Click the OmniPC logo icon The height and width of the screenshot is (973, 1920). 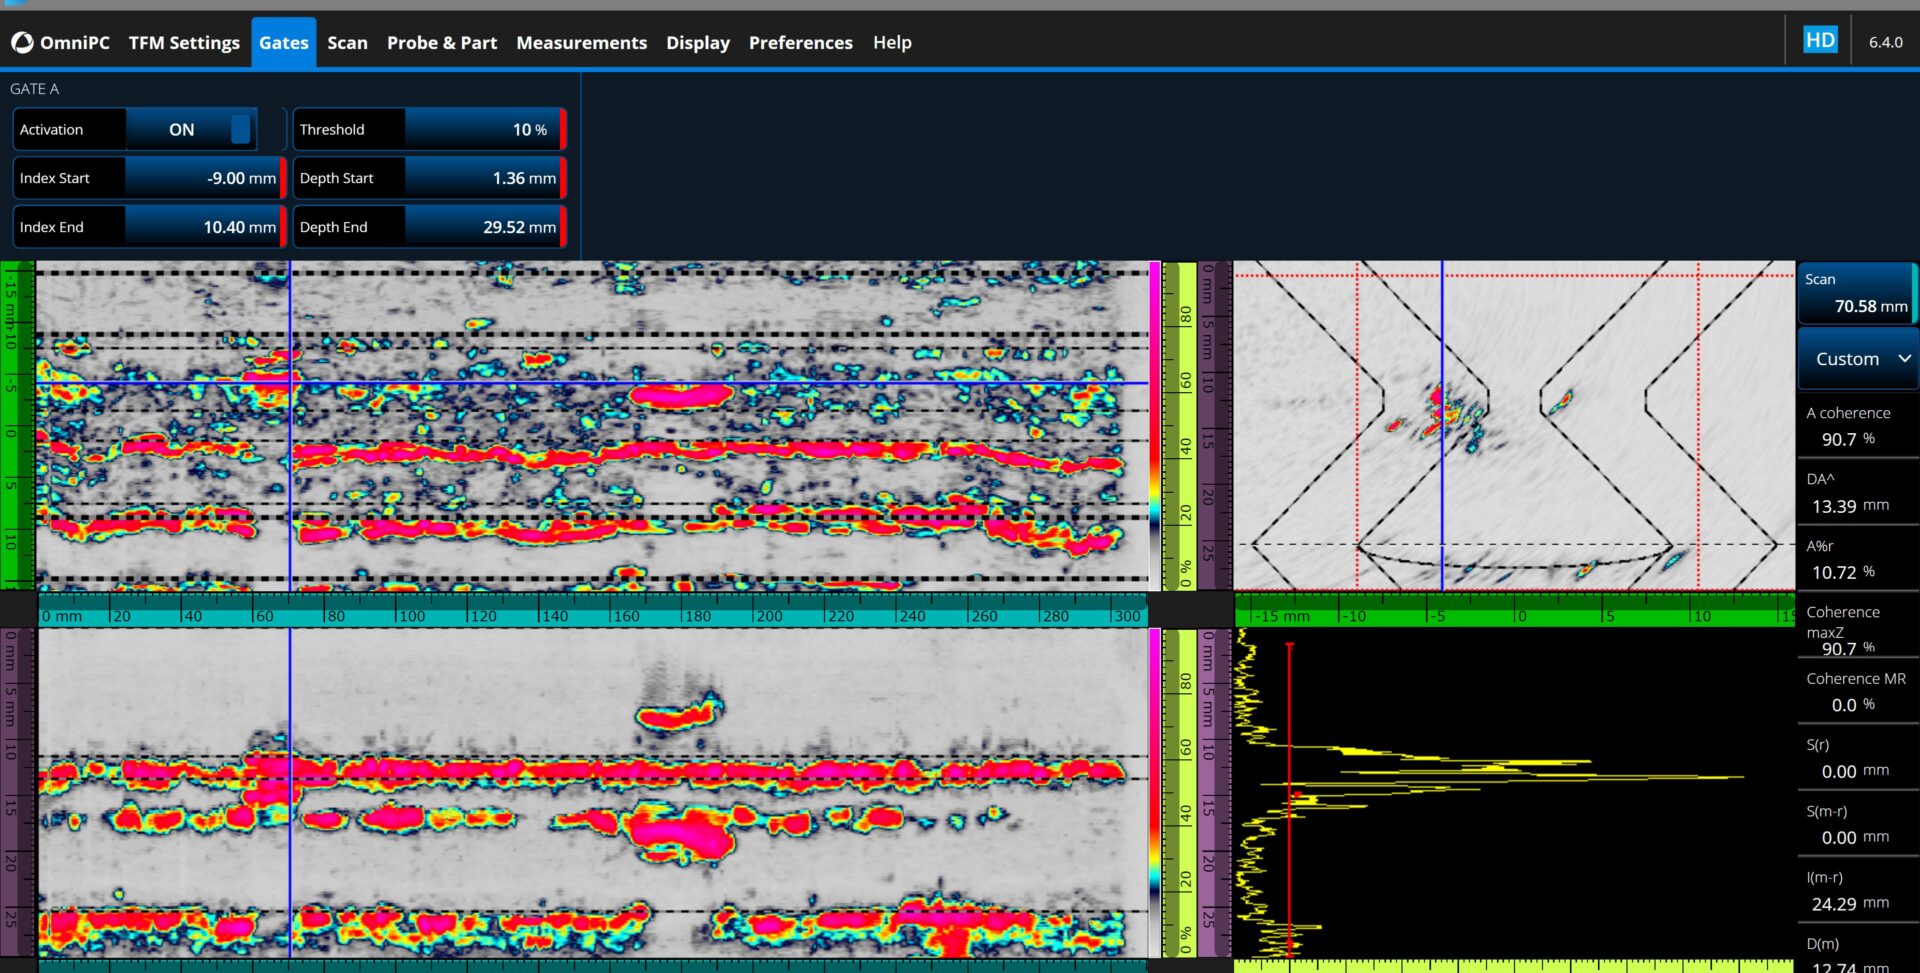[x=22, y=43]
